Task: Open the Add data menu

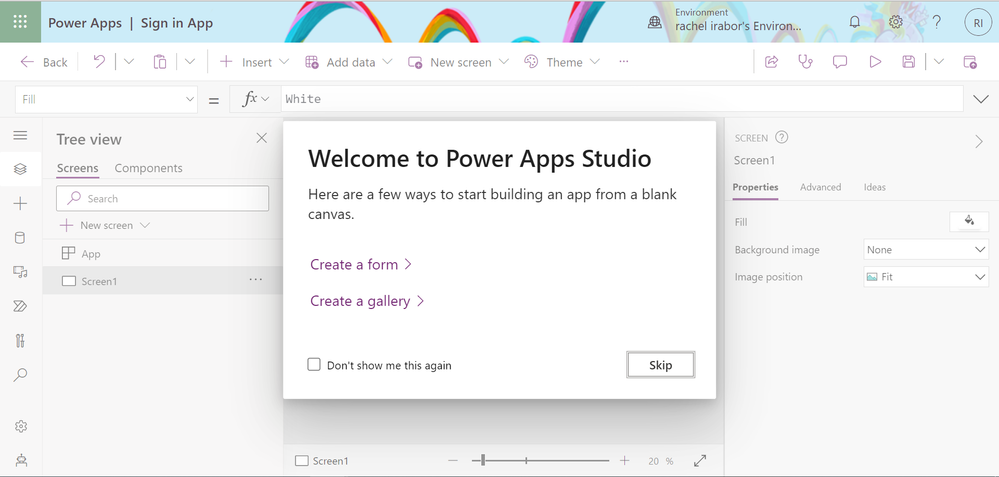Action: (x=349, y=62)
